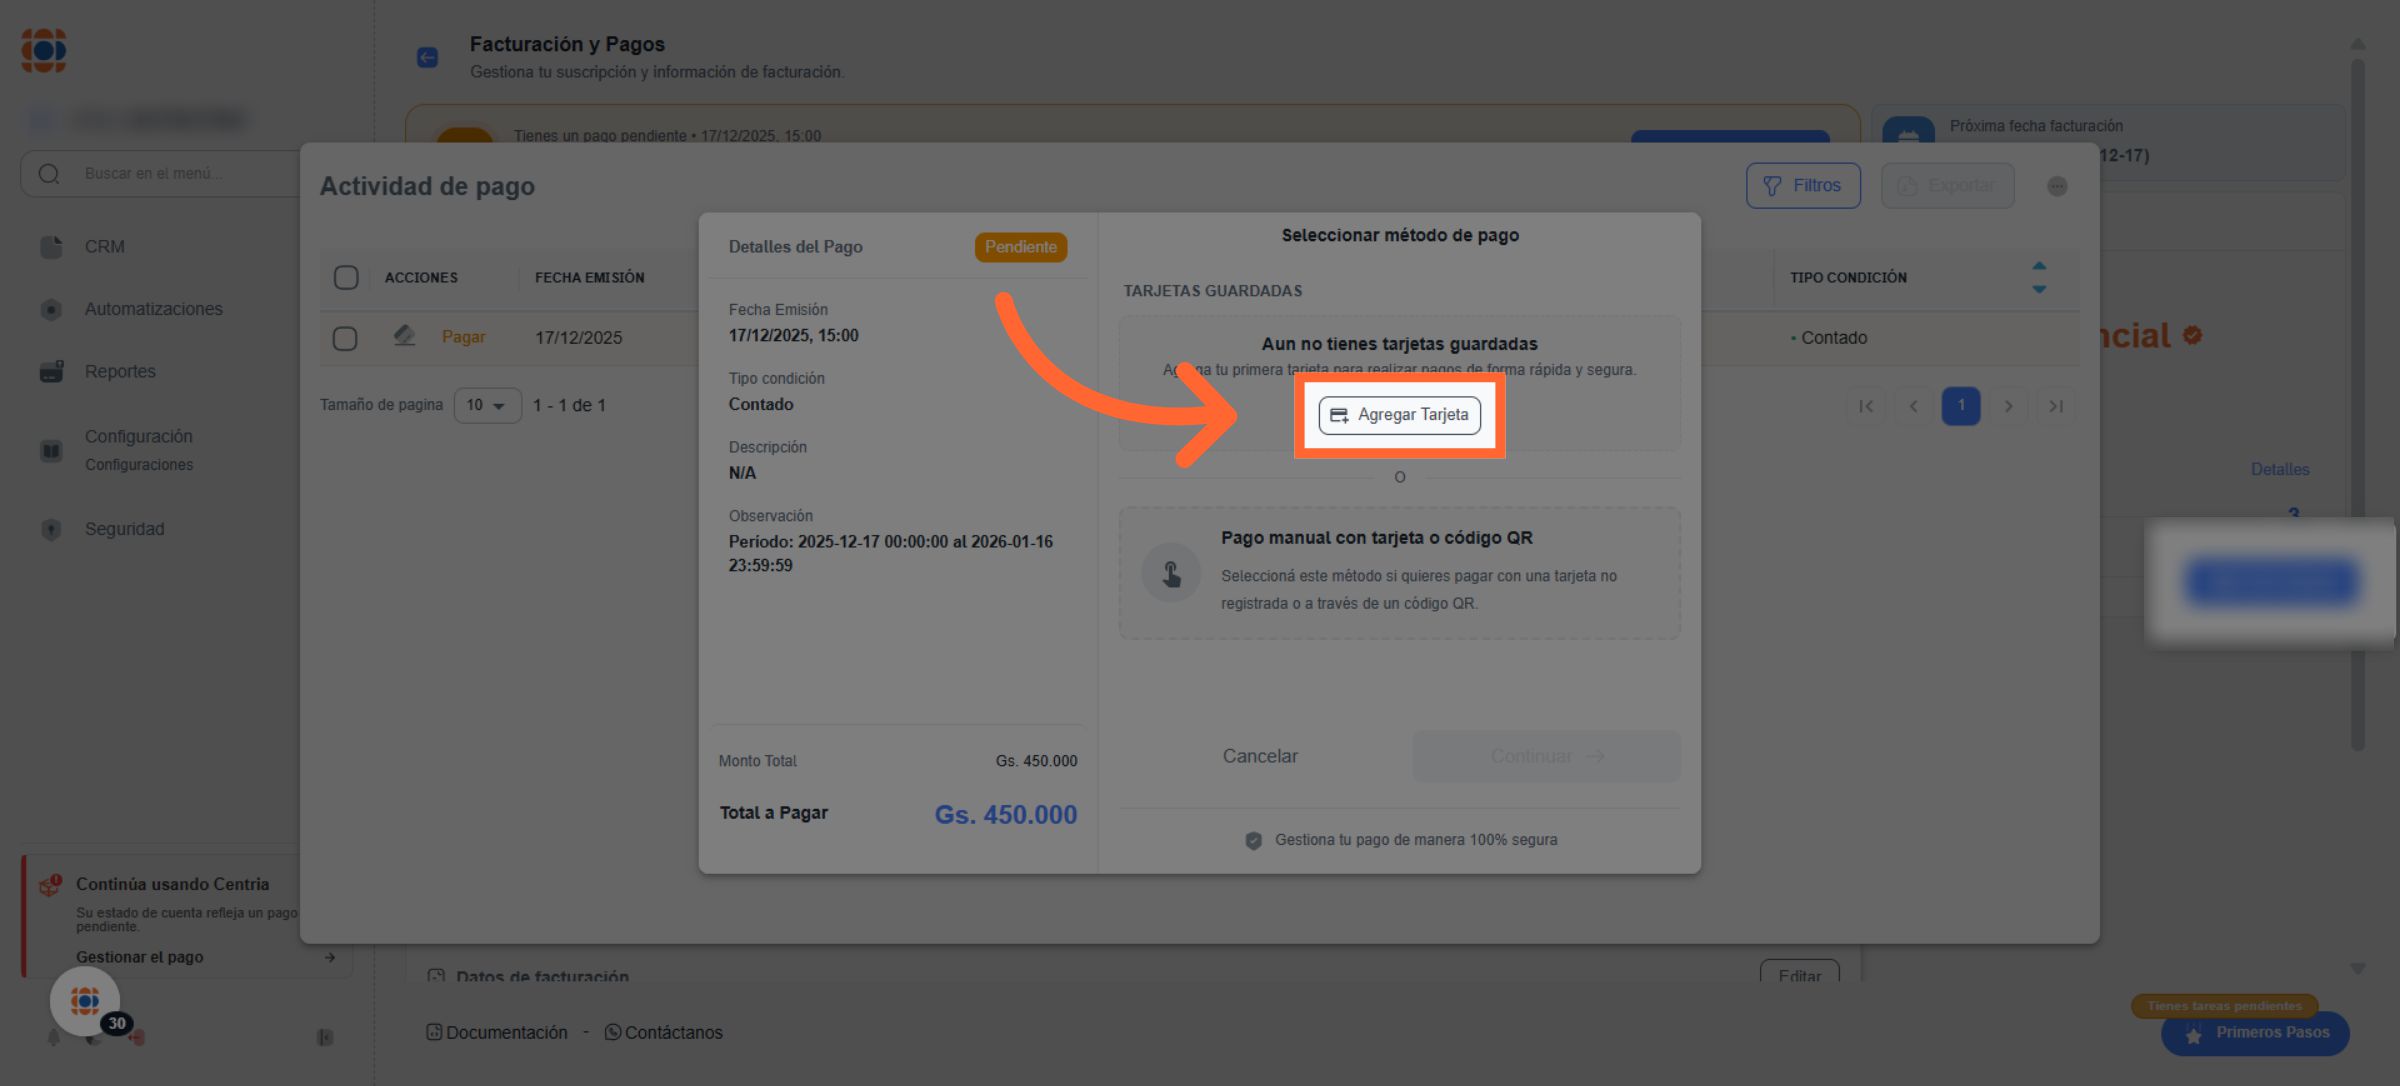This screenshot has height=1086, width=2400.
Task: Go to next page chevron
Action: [2008, 406]
